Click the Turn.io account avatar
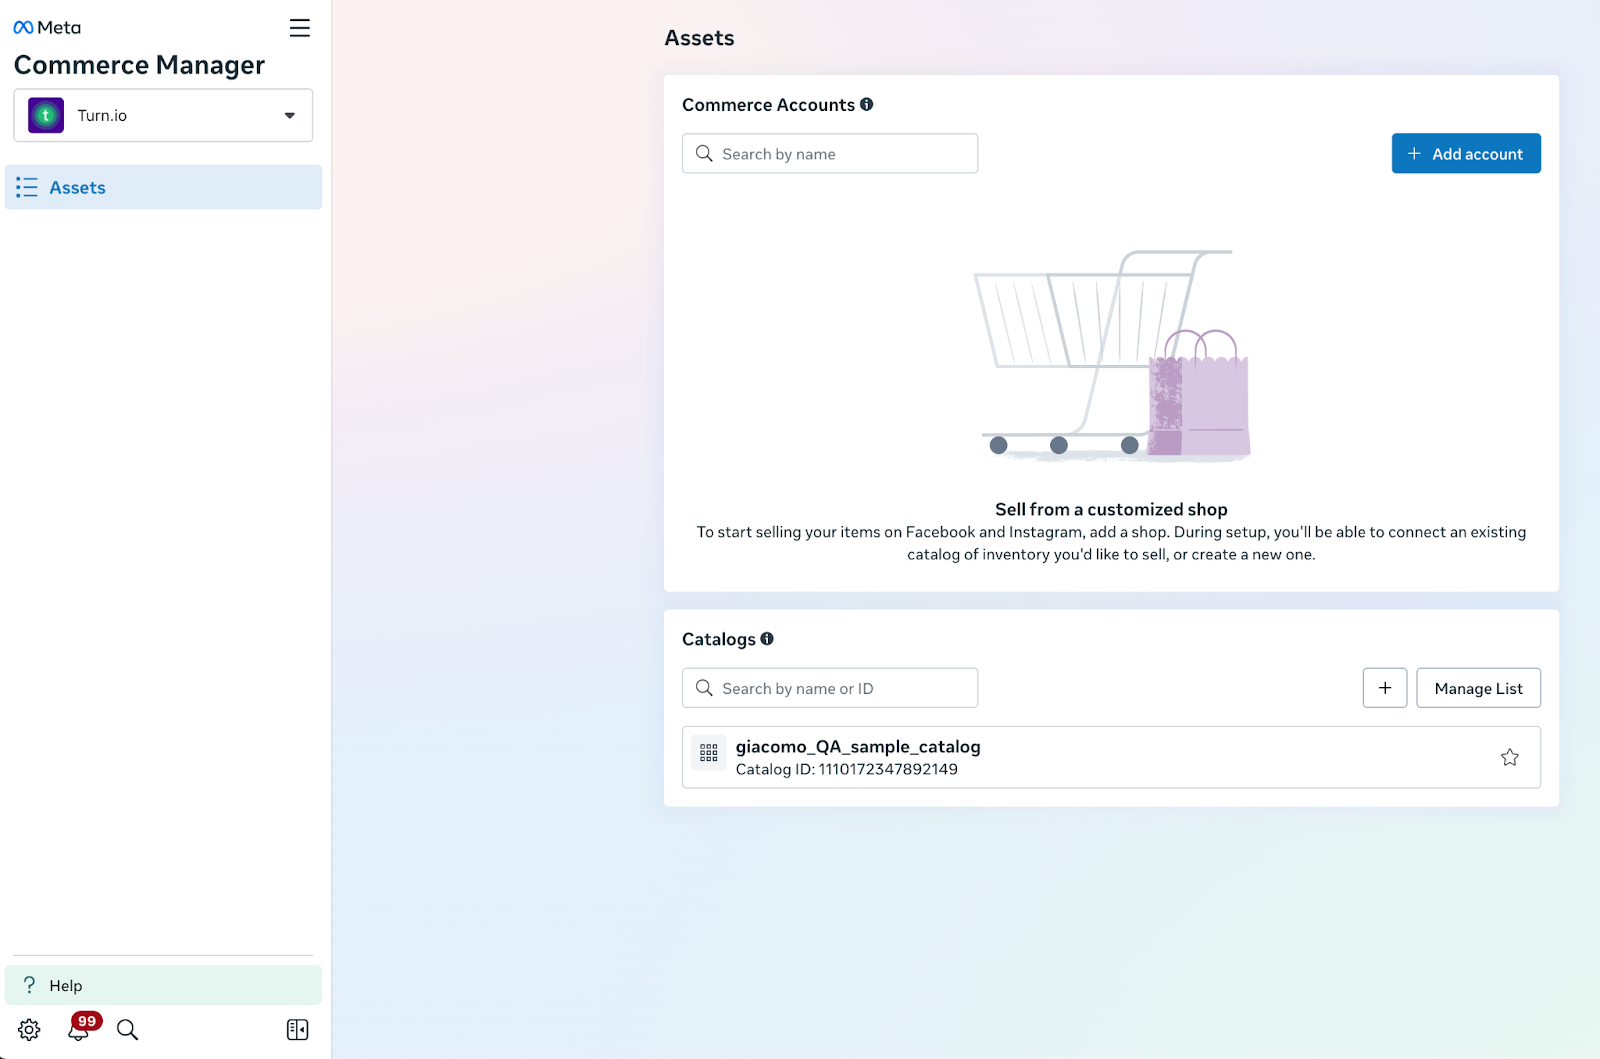1600x1059 pixels. (46, 115)
